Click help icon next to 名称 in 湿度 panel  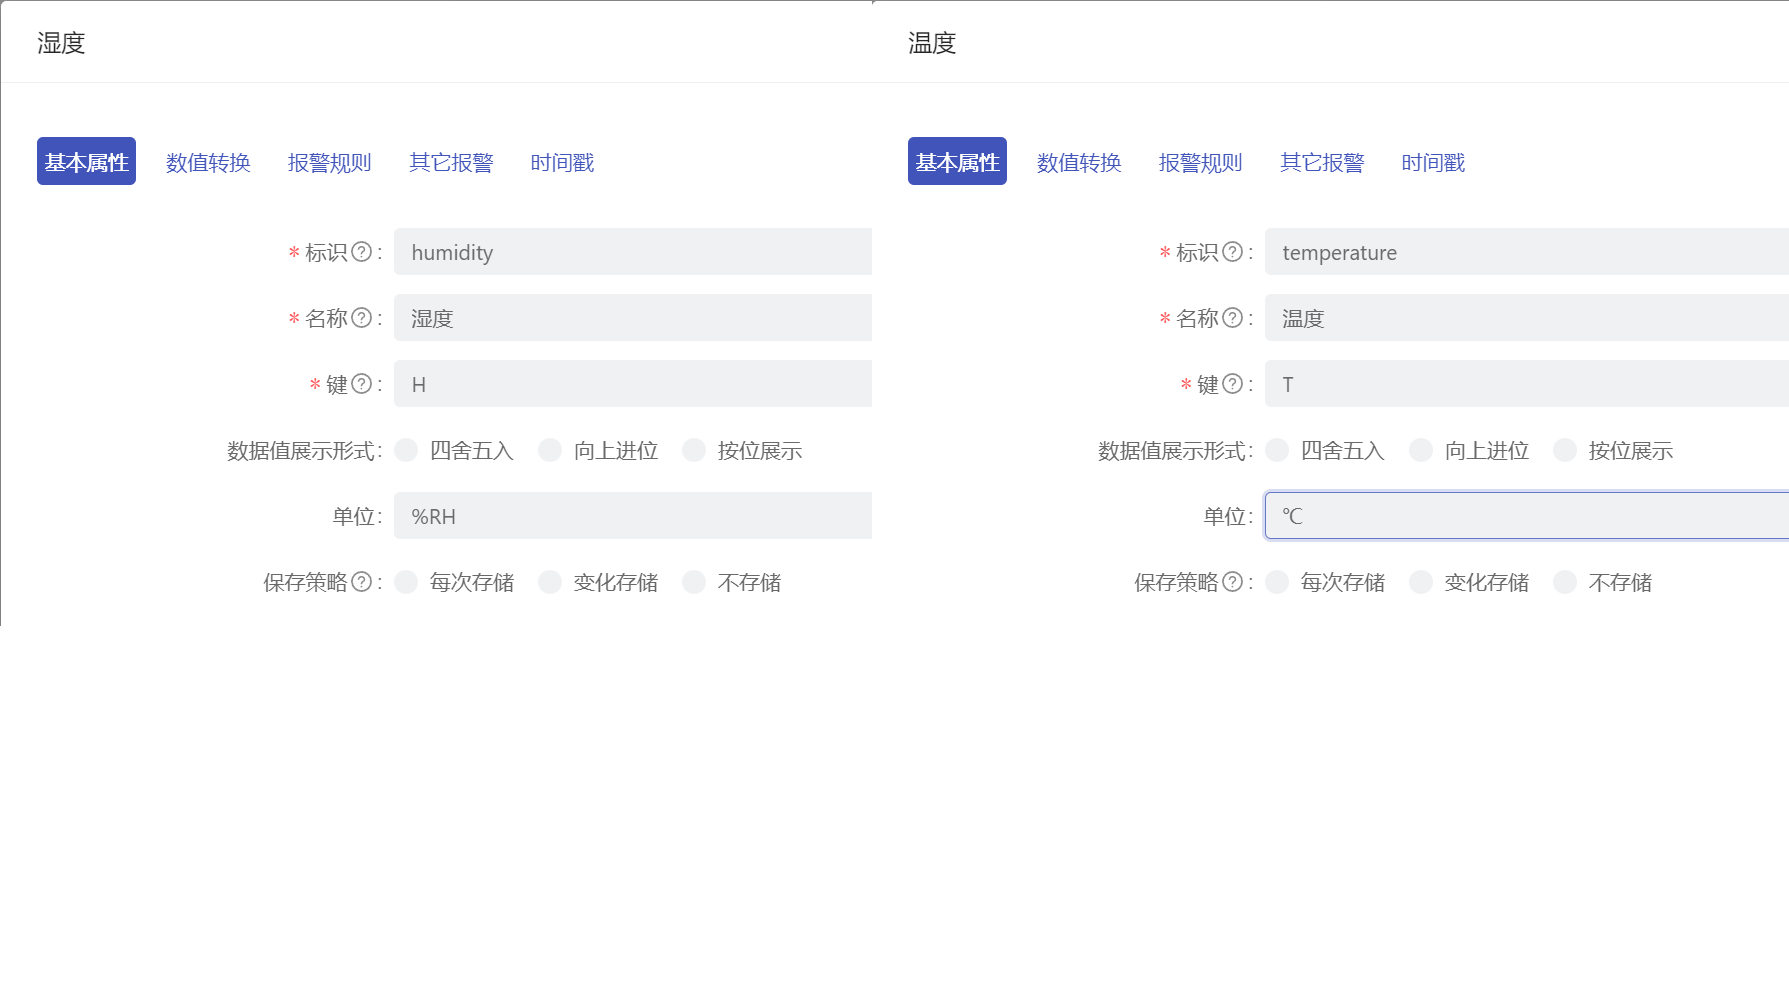click(x=362, y=318)
